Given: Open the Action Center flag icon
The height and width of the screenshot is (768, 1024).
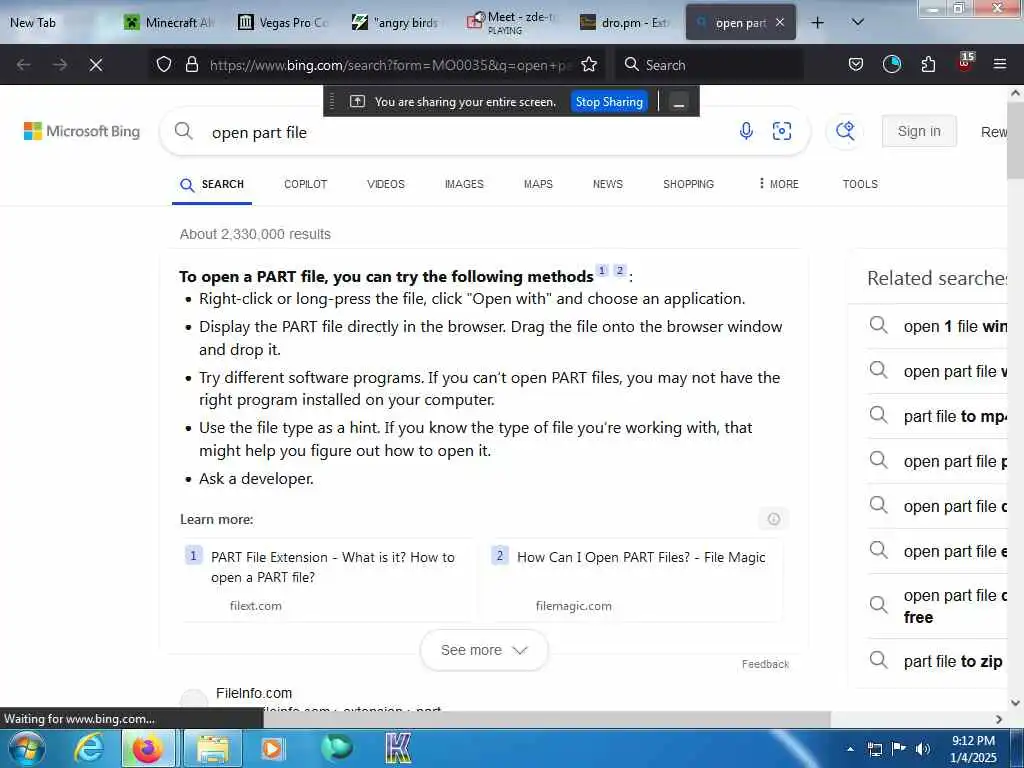Looking at the screenshot, I should [899, 749].
